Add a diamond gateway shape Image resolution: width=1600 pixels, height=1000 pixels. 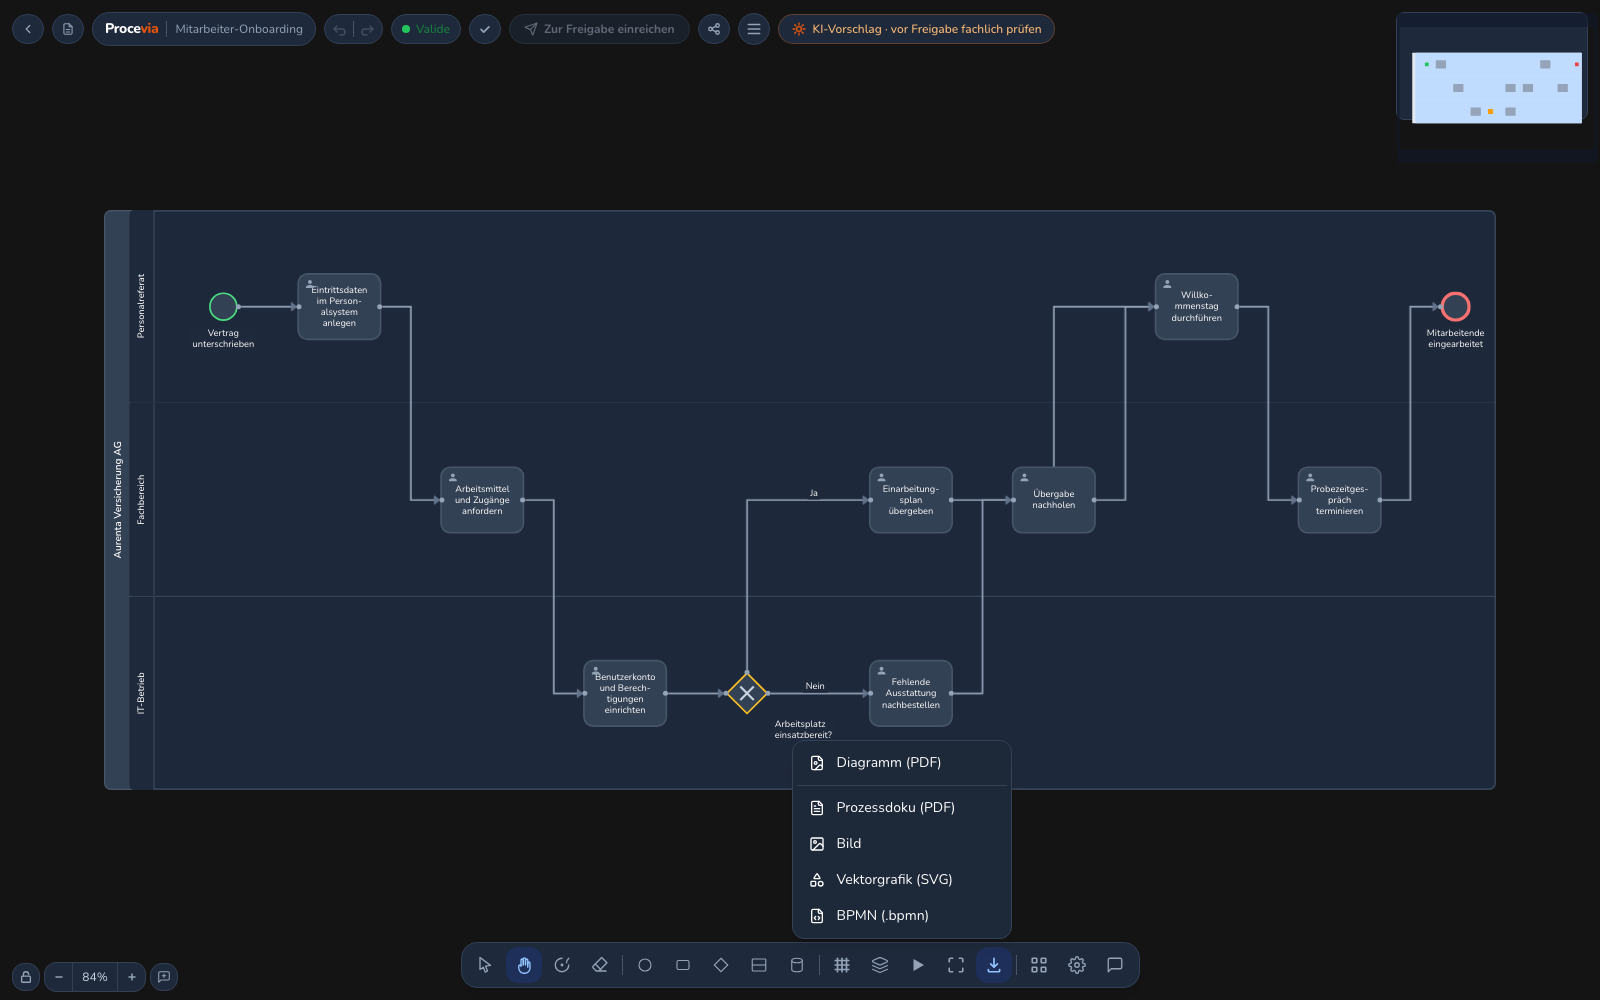(x=721, y=965)
